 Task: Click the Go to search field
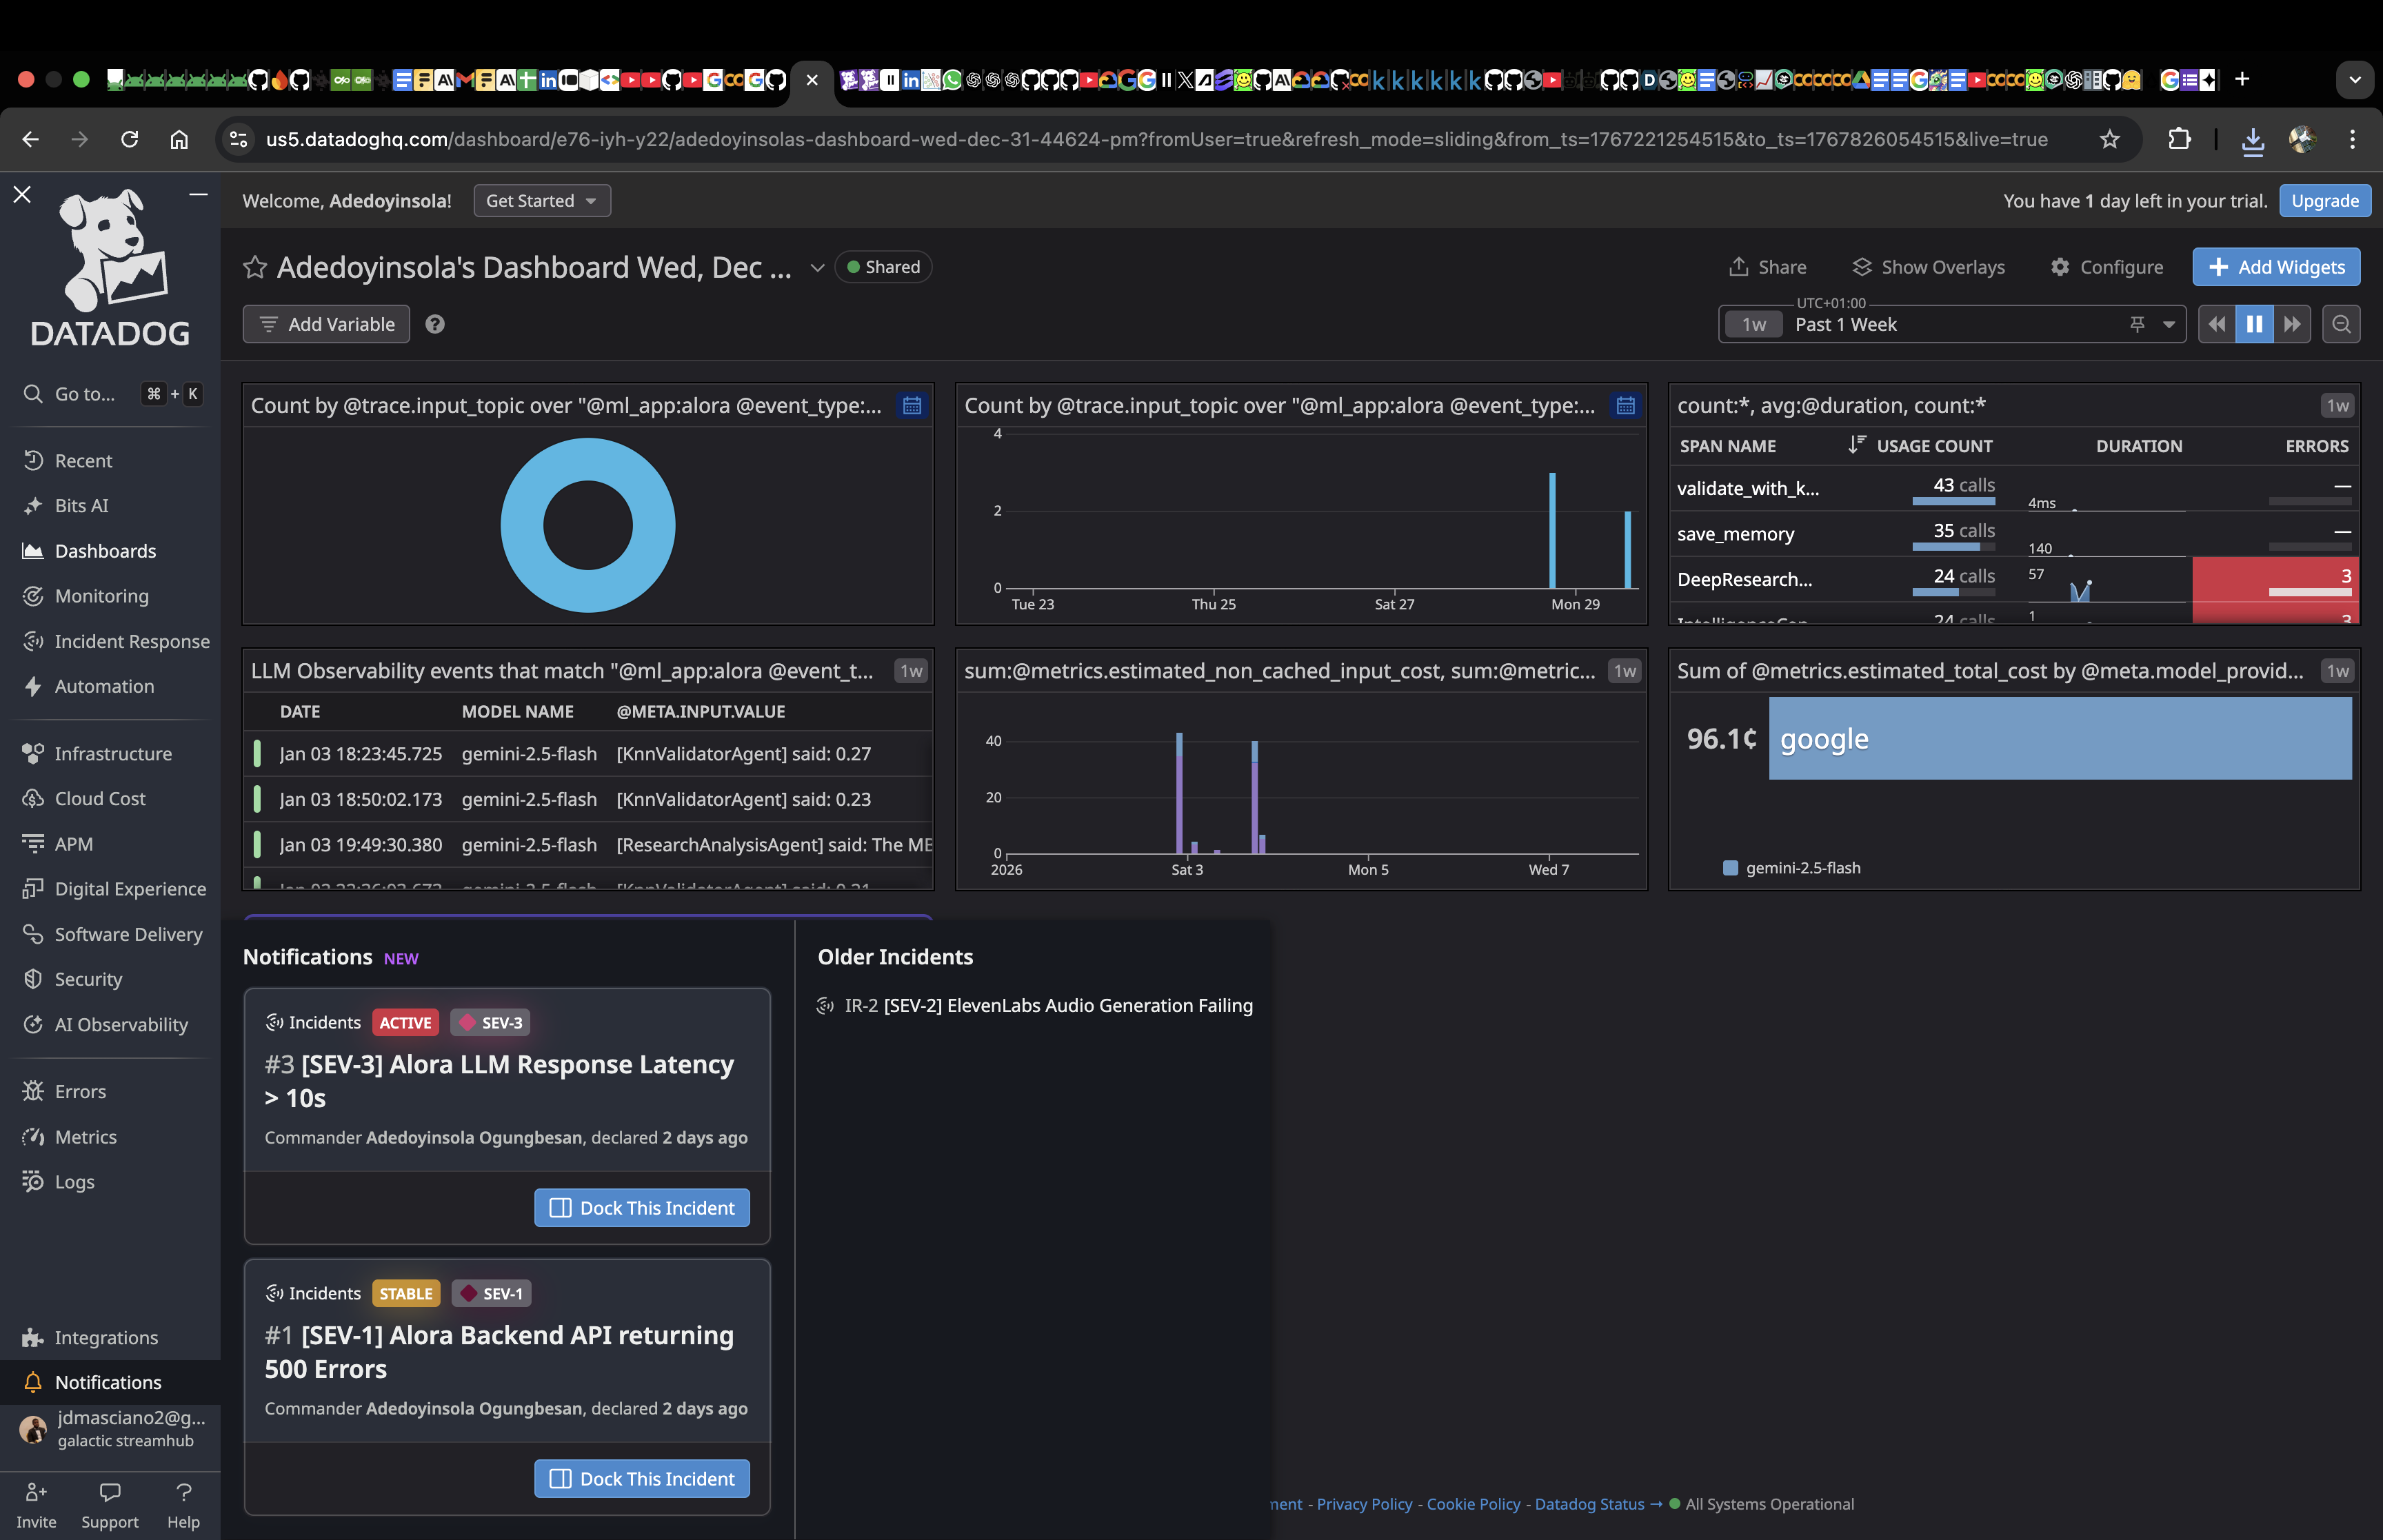(85, 394)
